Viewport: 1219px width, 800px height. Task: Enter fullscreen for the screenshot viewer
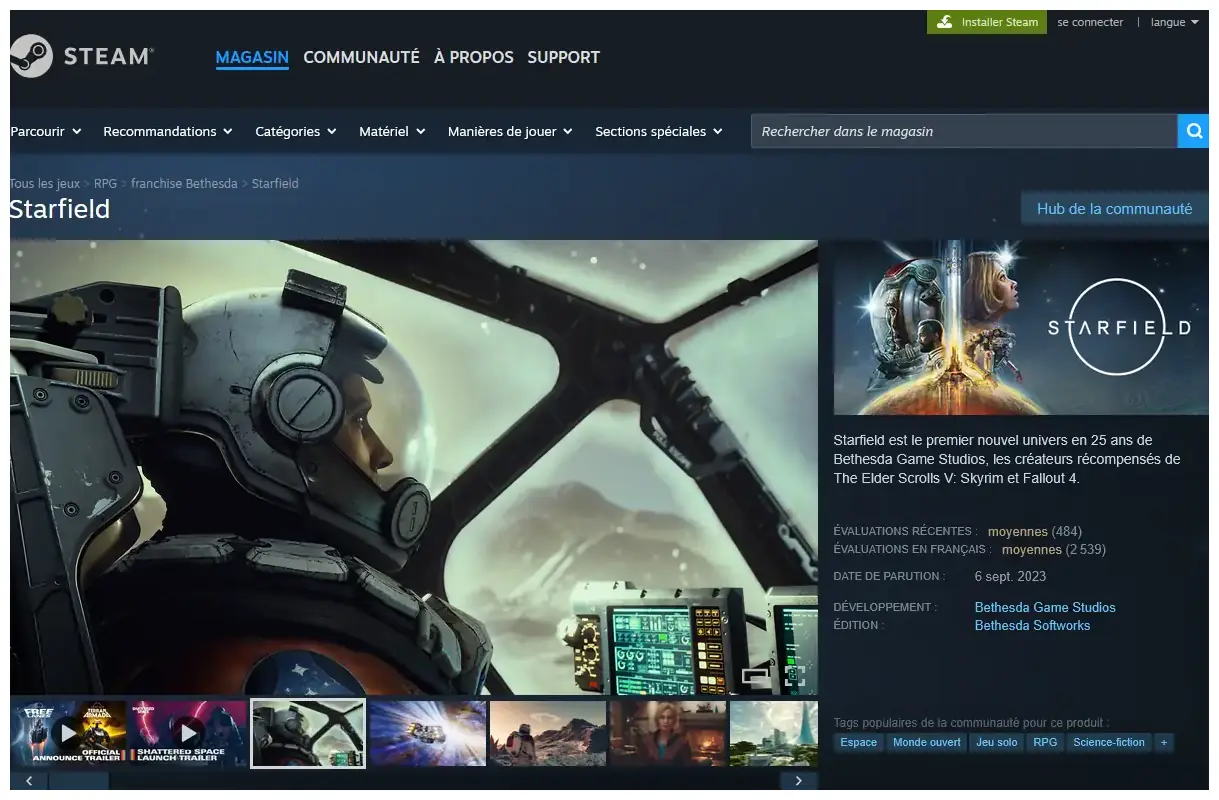point(795,676)
